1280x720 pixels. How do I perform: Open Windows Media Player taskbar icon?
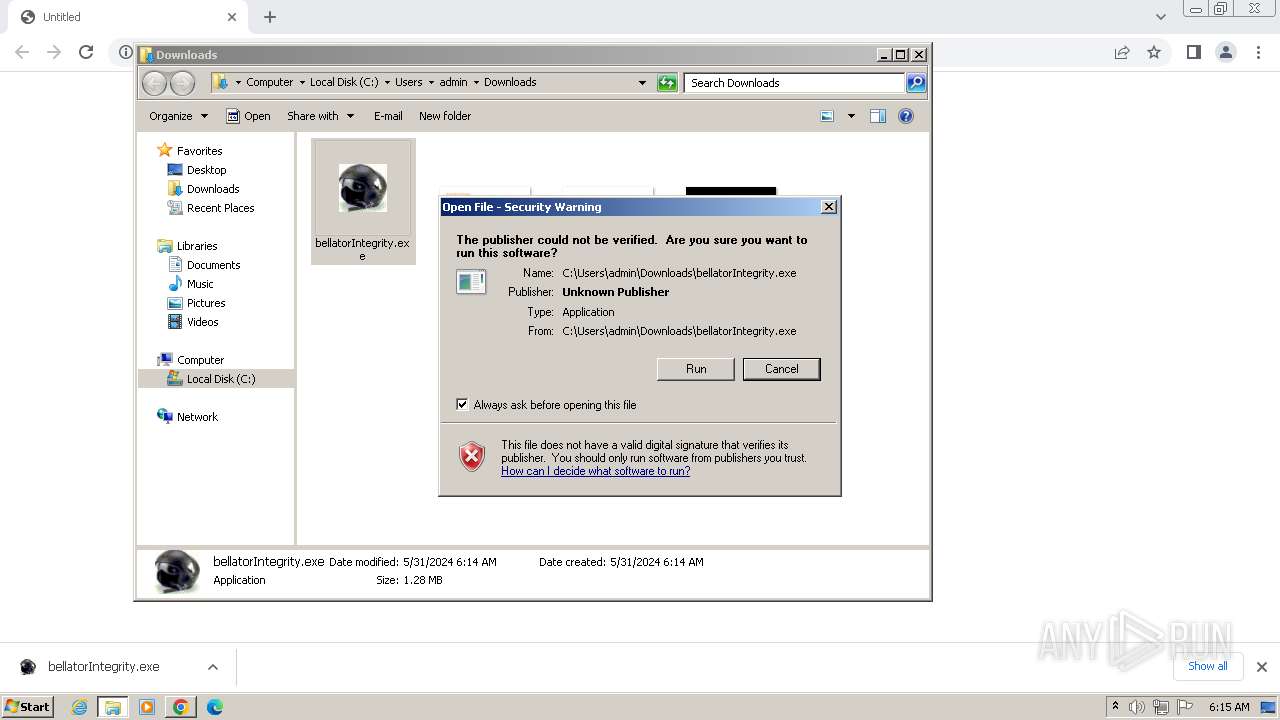point(147,707)
